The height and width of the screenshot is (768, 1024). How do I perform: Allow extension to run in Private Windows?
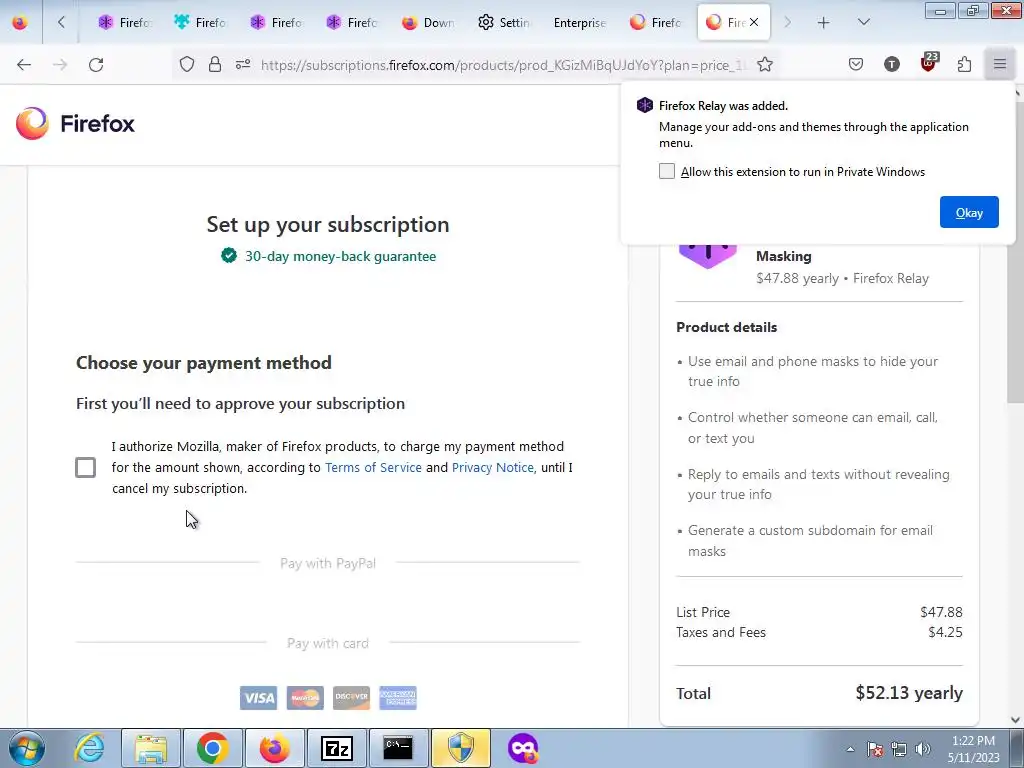[667, 171]
